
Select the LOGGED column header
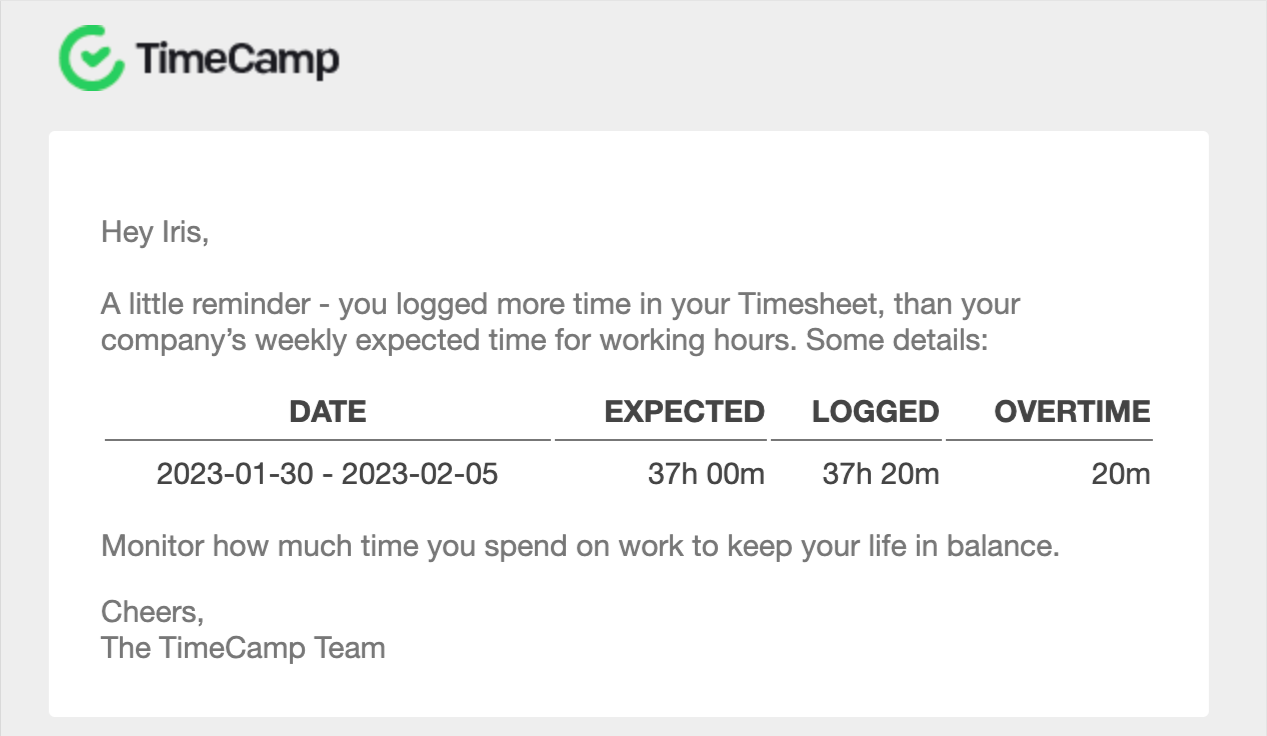[x=876, y=411]
